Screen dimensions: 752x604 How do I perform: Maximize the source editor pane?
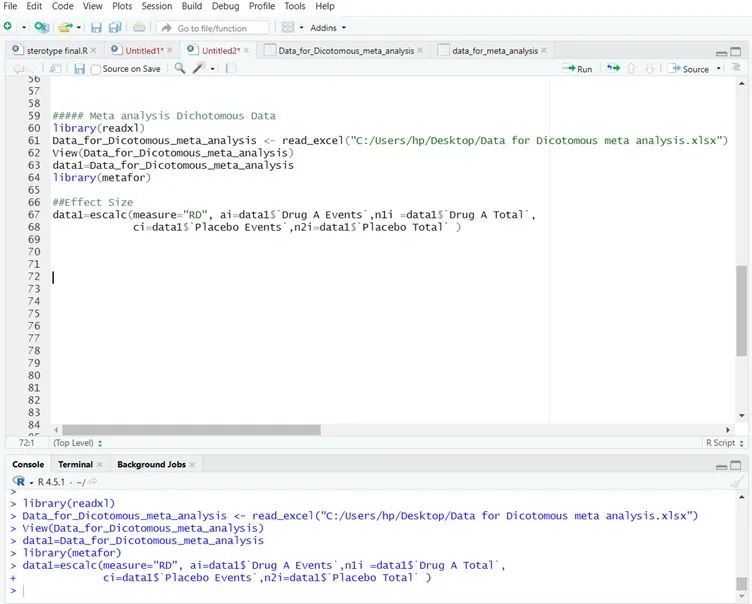735,51
